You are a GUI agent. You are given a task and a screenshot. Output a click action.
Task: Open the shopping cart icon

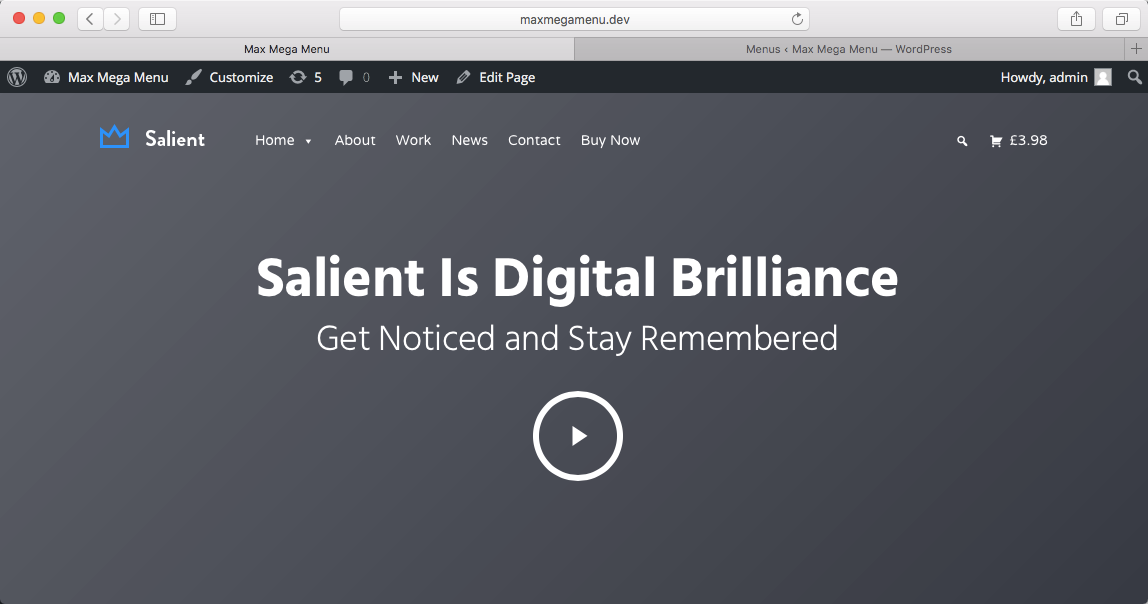click(996, 141)
